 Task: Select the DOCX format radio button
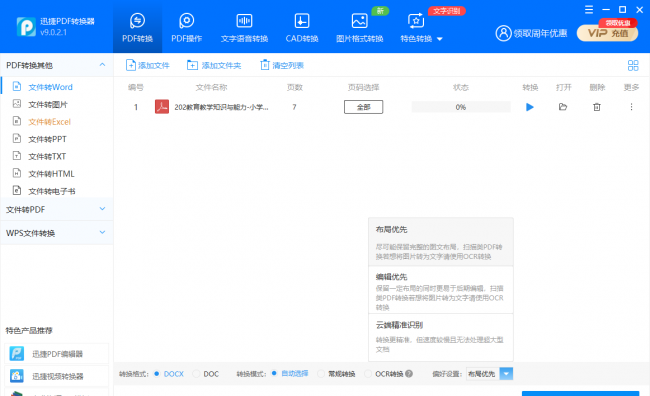157,374
